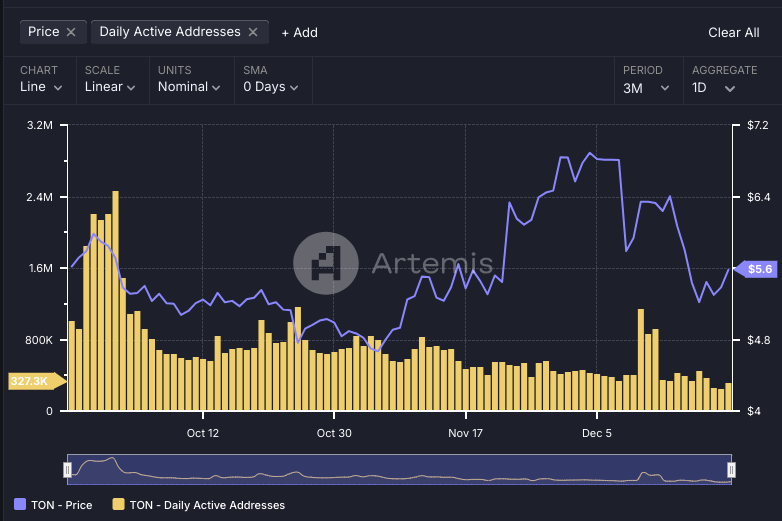This screenshot has height=521, width=782.
Task: Remove the Price metric chip
Action: (x=71, y=32)
